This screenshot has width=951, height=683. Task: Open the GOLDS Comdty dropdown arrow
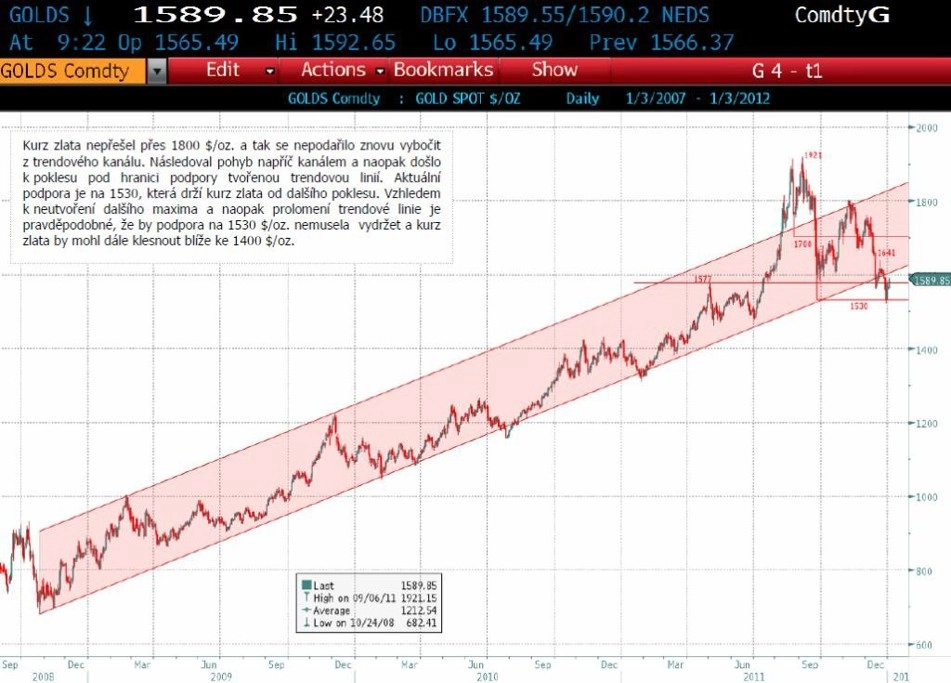(x=156, y=71)
